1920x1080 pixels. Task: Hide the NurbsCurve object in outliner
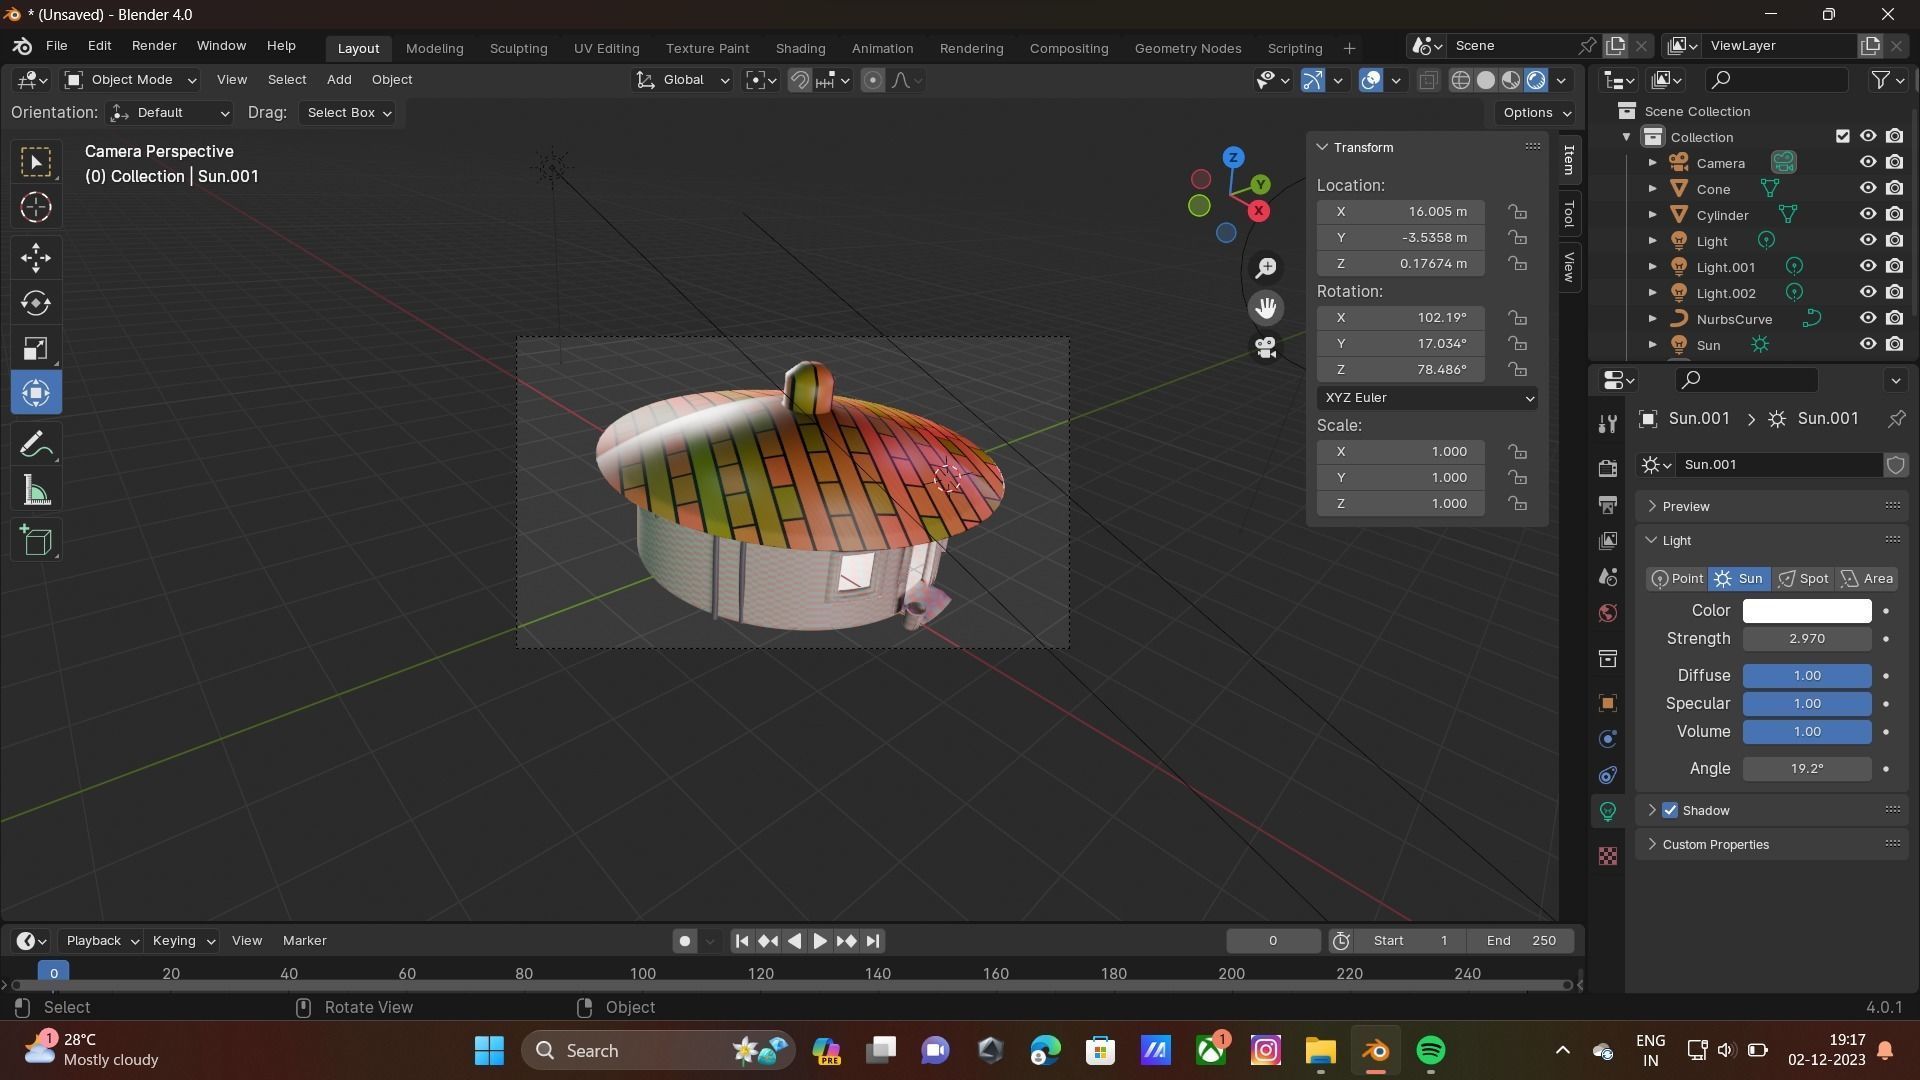pos(1867,318)
